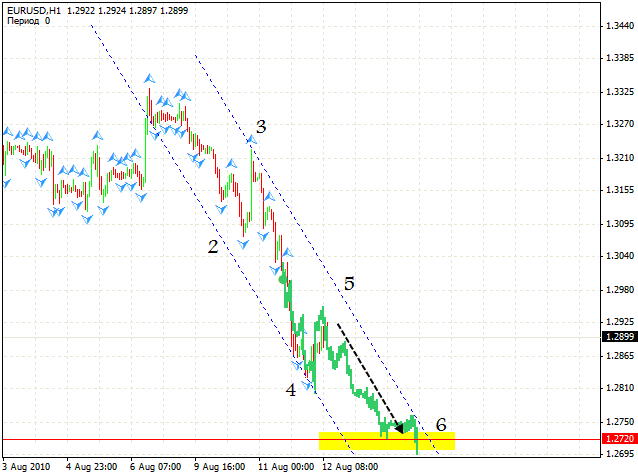
Task: Select the channel point label 4
Action: click(x=291, y=390)
